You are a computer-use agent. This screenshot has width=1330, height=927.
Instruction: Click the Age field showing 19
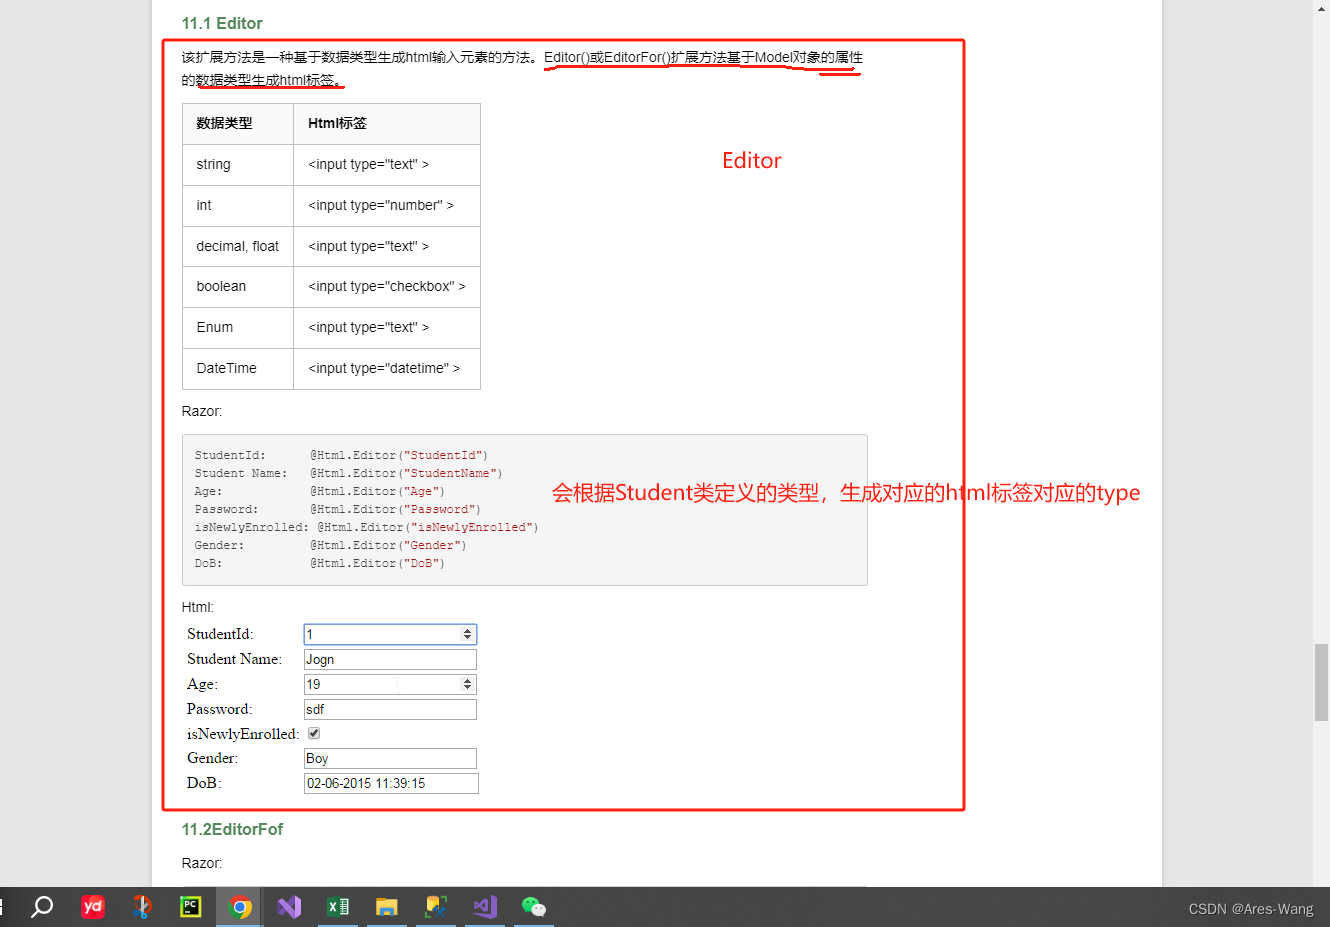pyautogui.click(x=390, y=684)
